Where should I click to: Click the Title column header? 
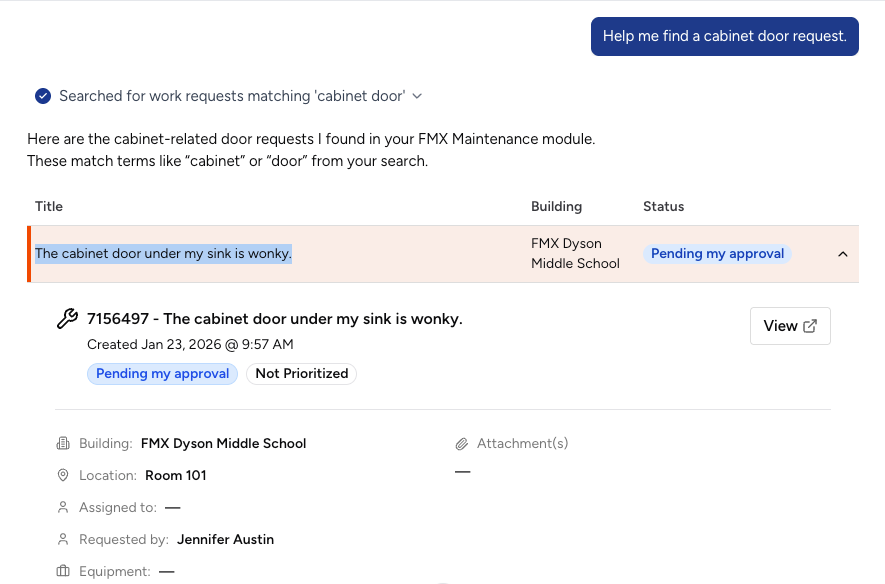pyautogui.click(x=49, y=206)
